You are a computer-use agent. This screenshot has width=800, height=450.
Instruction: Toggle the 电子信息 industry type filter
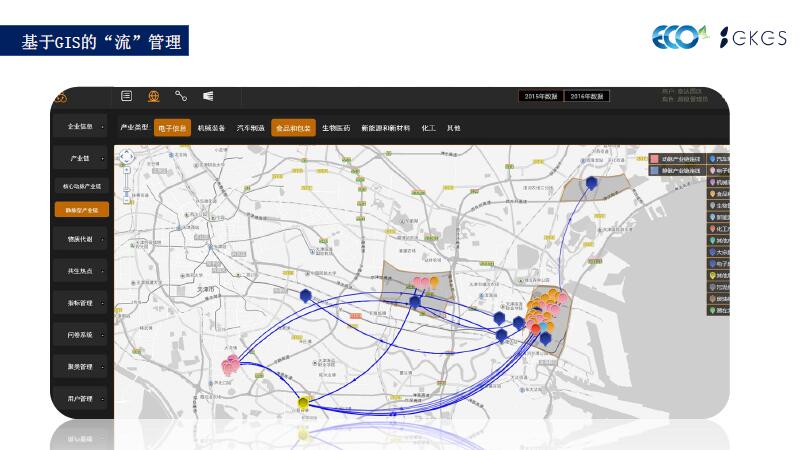172,128
